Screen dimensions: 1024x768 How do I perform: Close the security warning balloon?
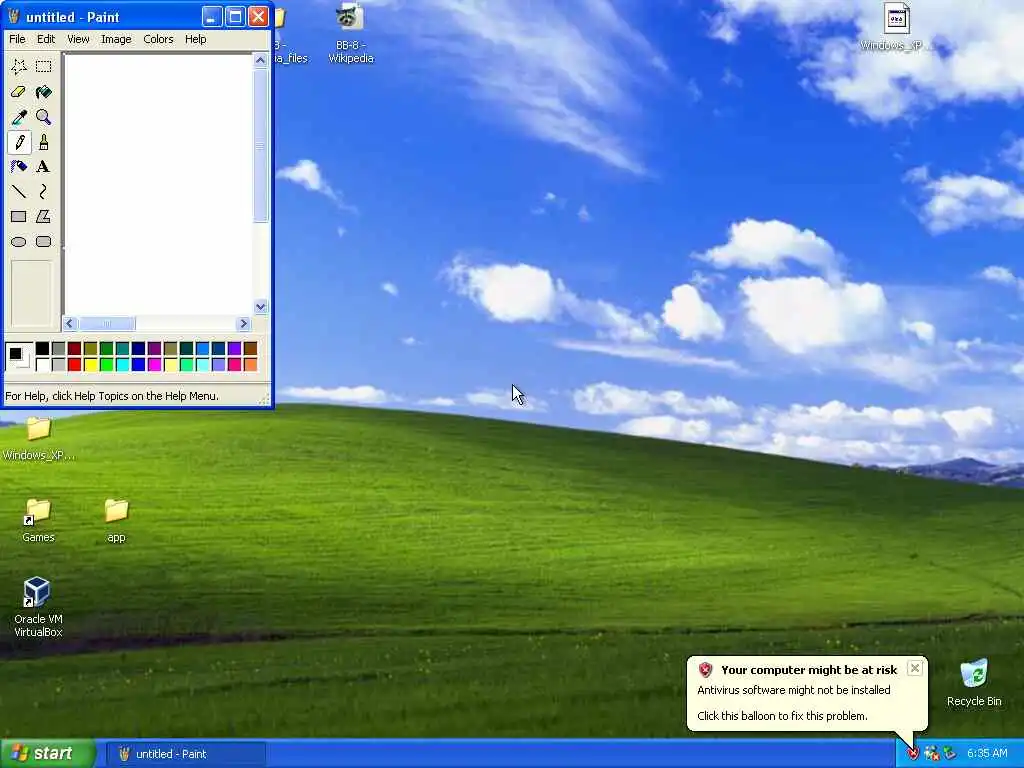coord(915,668)
